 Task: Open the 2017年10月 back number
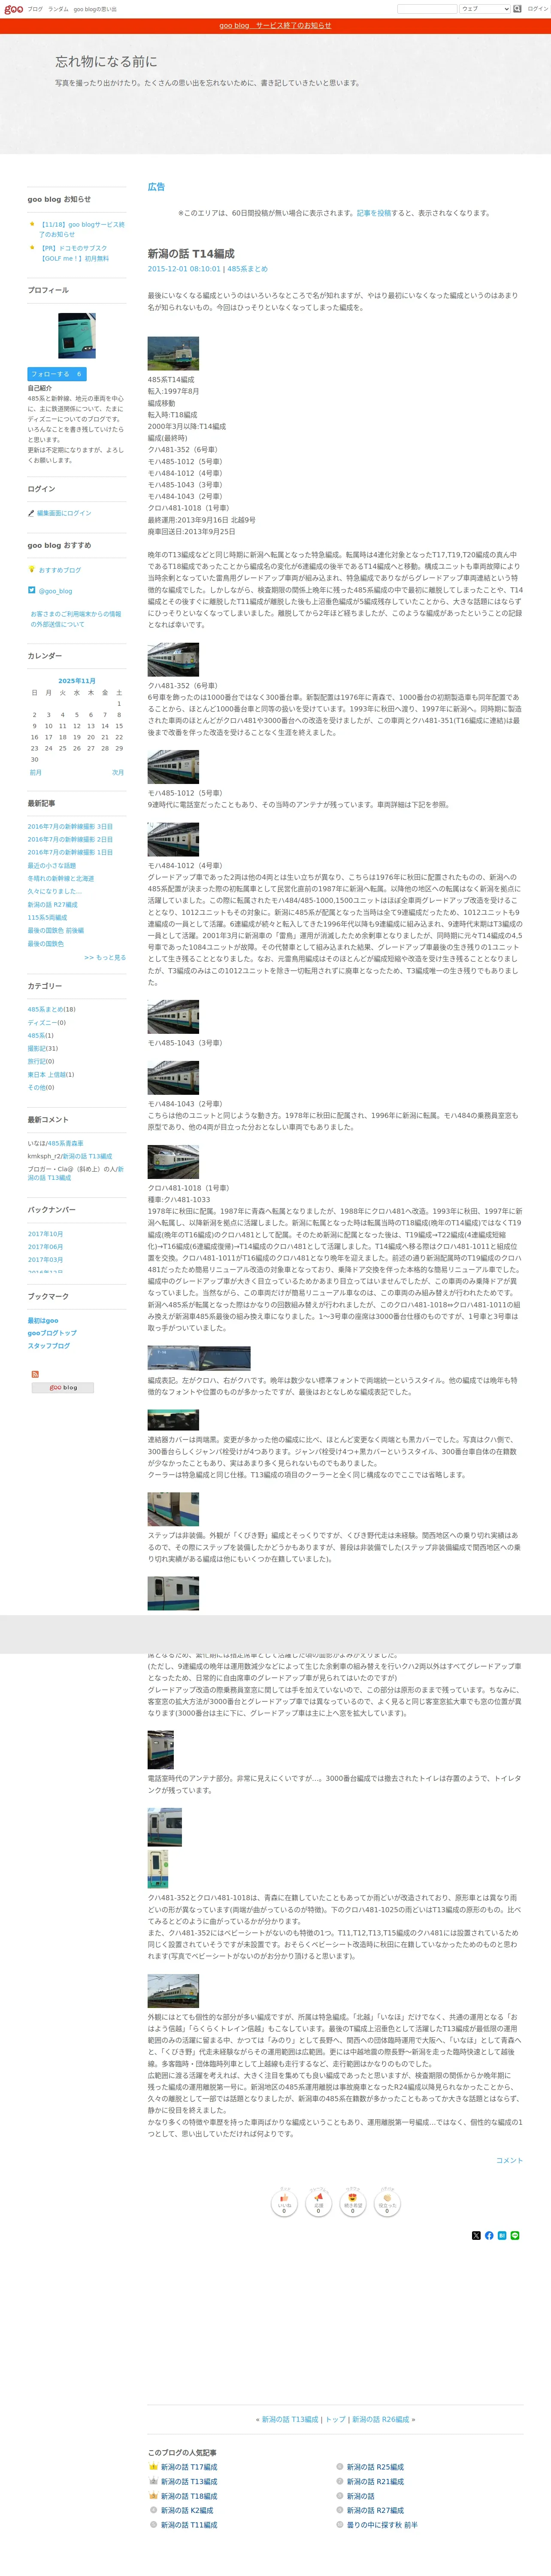pyautogui.click(x=45, y=1234)
